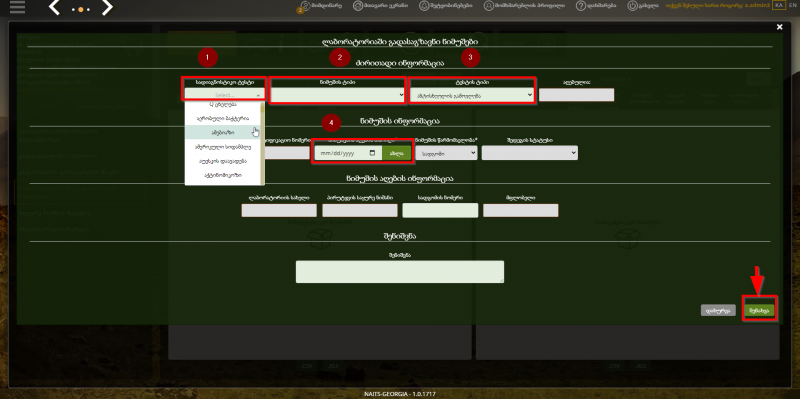Click the green Now button beside the date
Viewport: 800px width, 399px height.
point(396,153)
